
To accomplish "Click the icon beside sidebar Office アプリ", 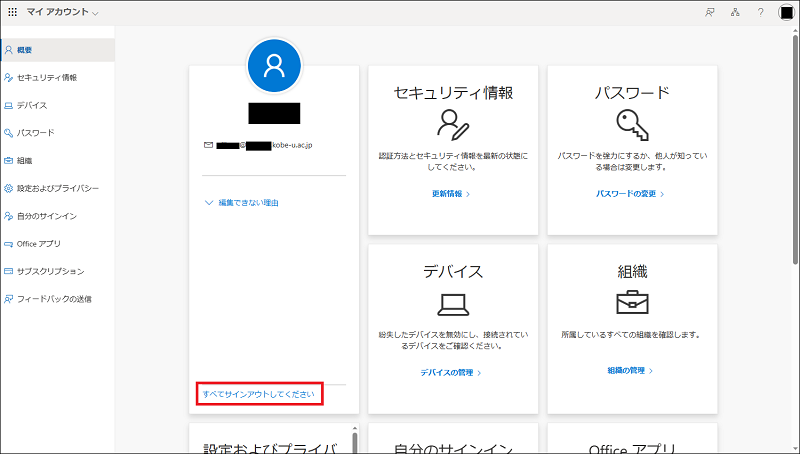I will [9, 244].
